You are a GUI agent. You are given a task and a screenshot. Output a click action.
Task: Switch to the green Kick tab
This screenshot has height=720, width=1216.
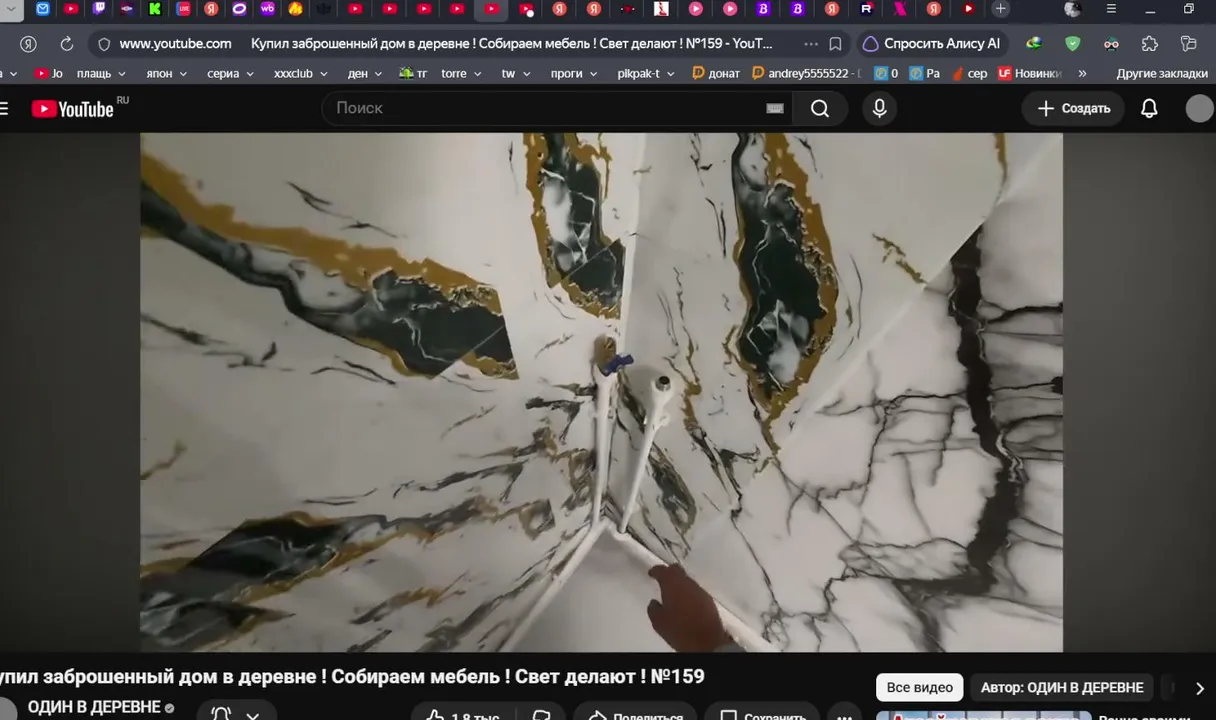[155, 9]
